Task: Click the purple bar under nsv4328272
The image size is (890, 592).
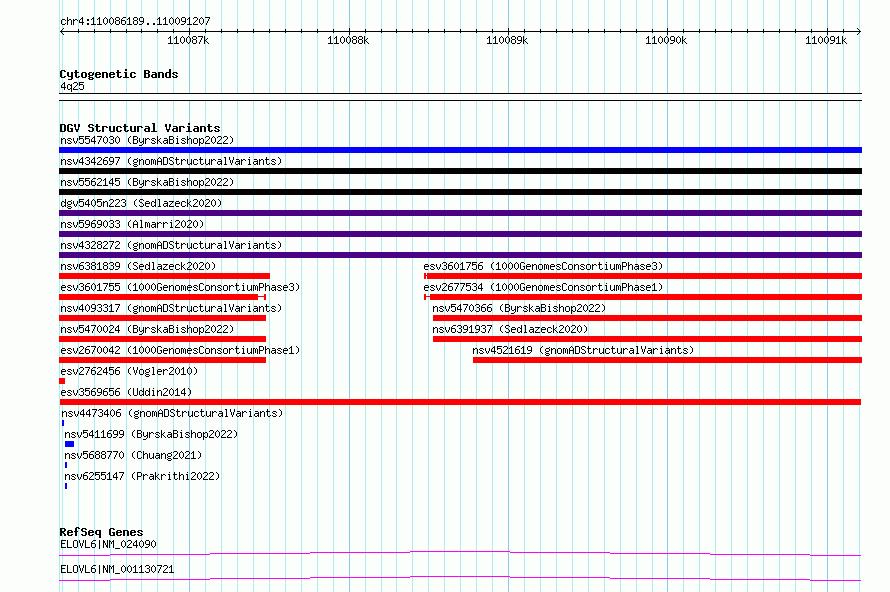Action: tap(460, 255)
